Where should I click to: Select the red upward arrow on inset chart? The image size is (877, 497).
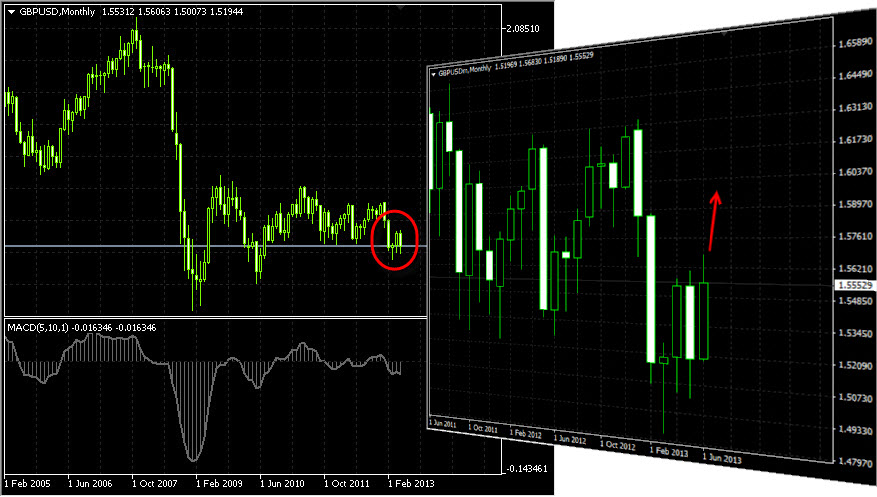(x=713, y=220)
